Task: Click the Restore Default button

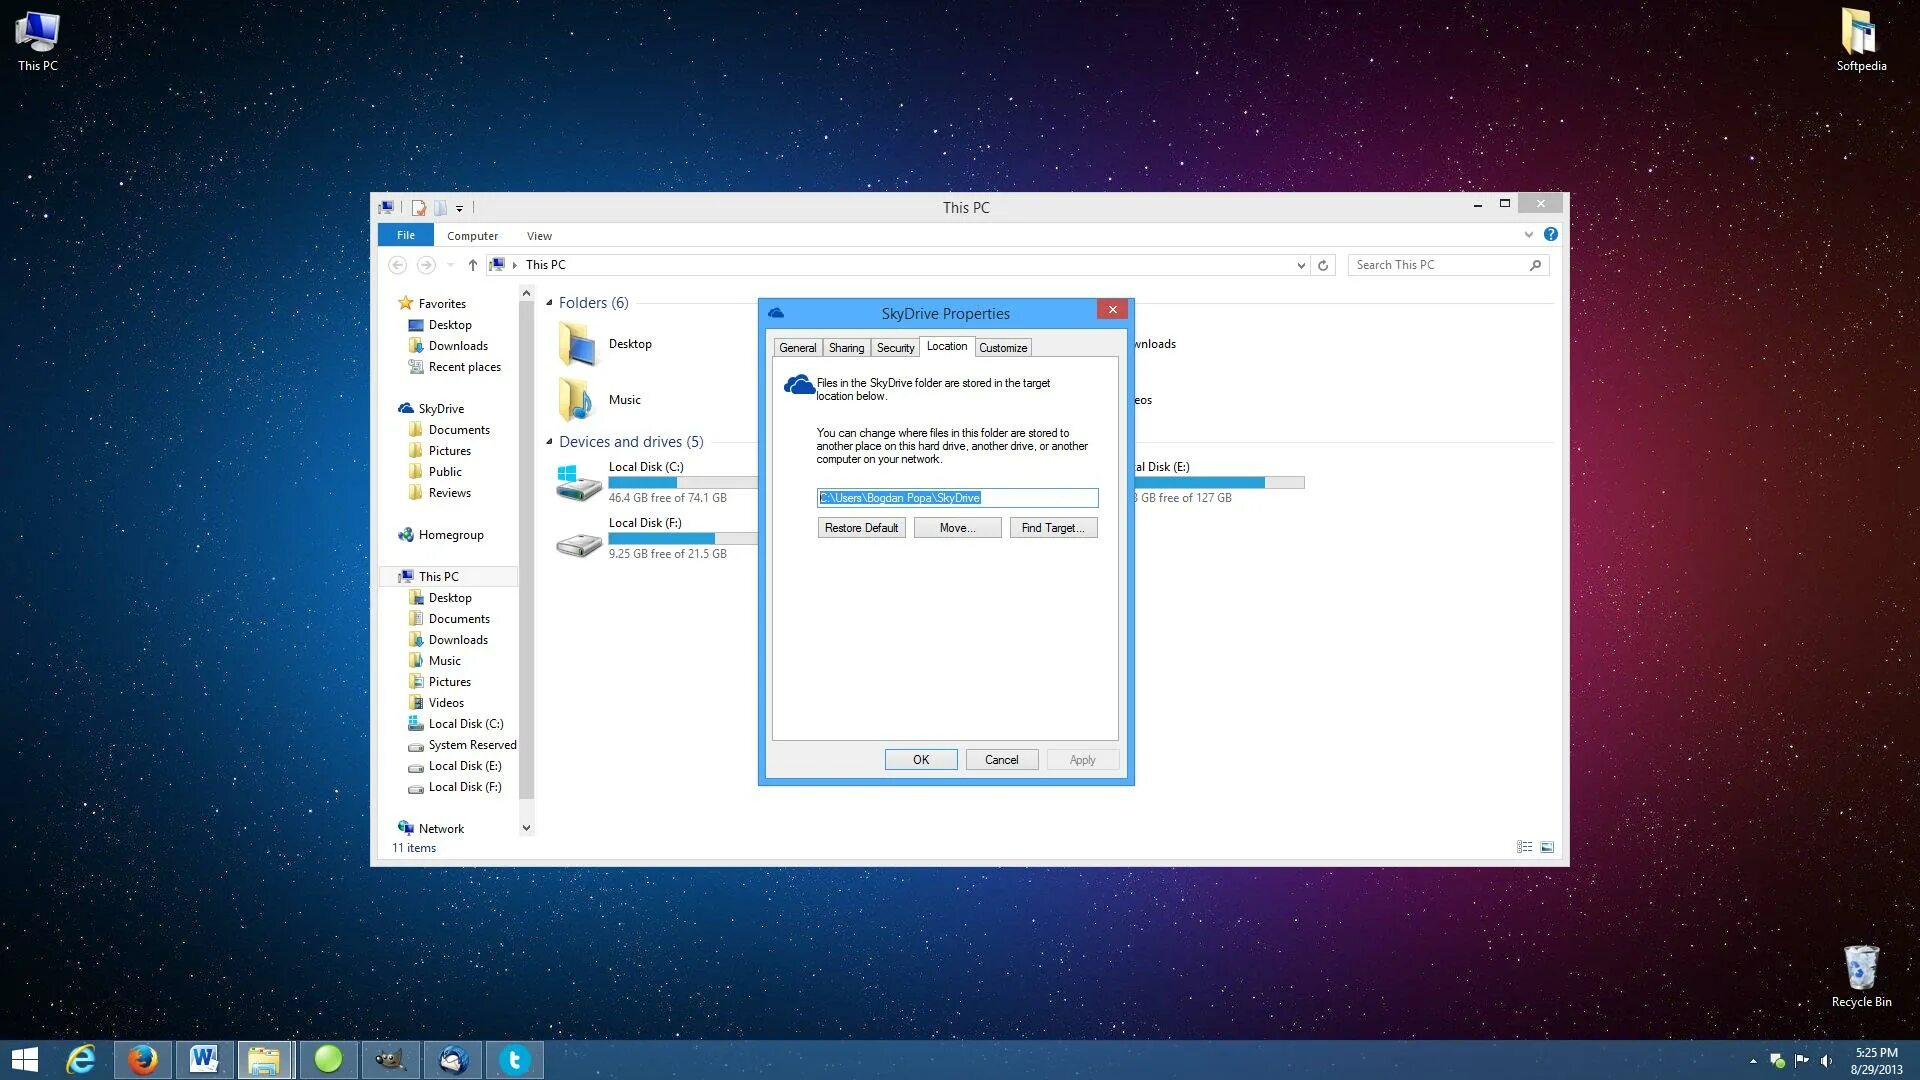Action: (861, 528)
